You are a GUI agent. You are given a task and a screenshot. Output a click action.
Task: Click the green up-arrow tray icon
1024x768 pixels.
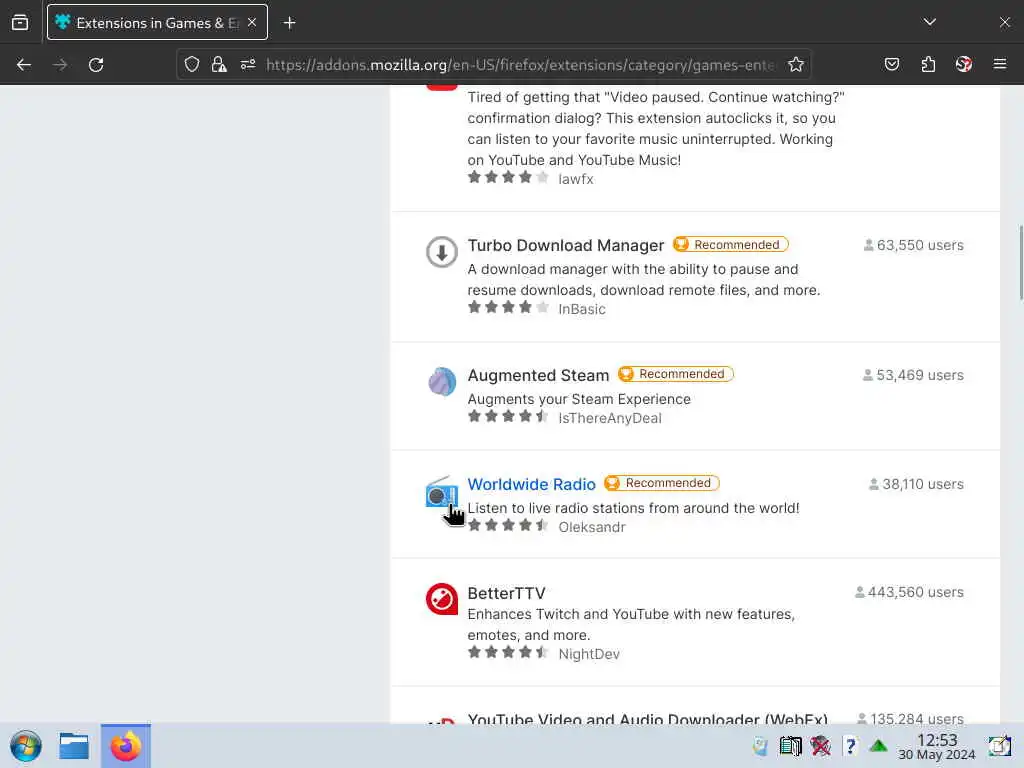878,745
